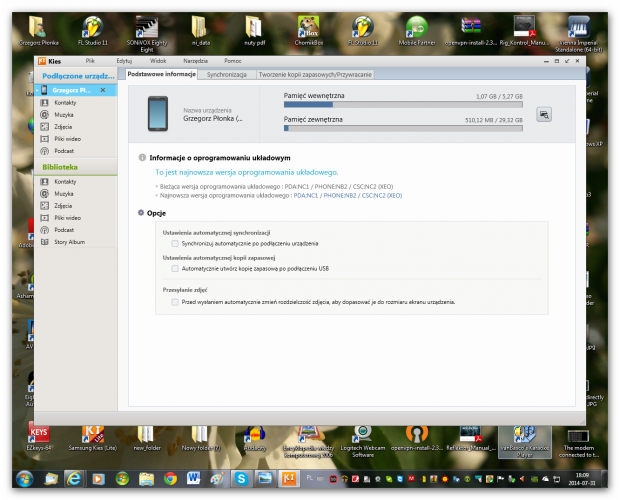Open the Pomoc menu
The image size is (620, 500).
point(232,61)
